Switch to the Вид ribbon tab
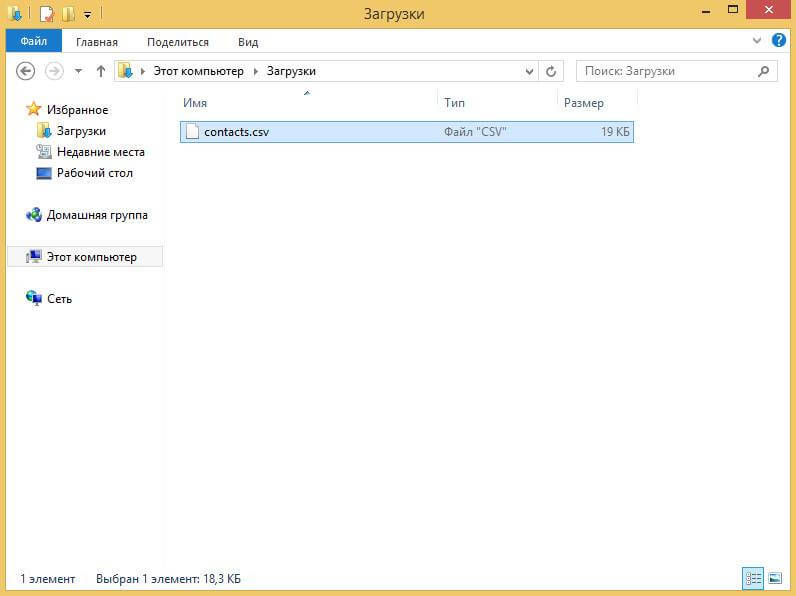Screen dimensions: 796x596 coord(248,42)
